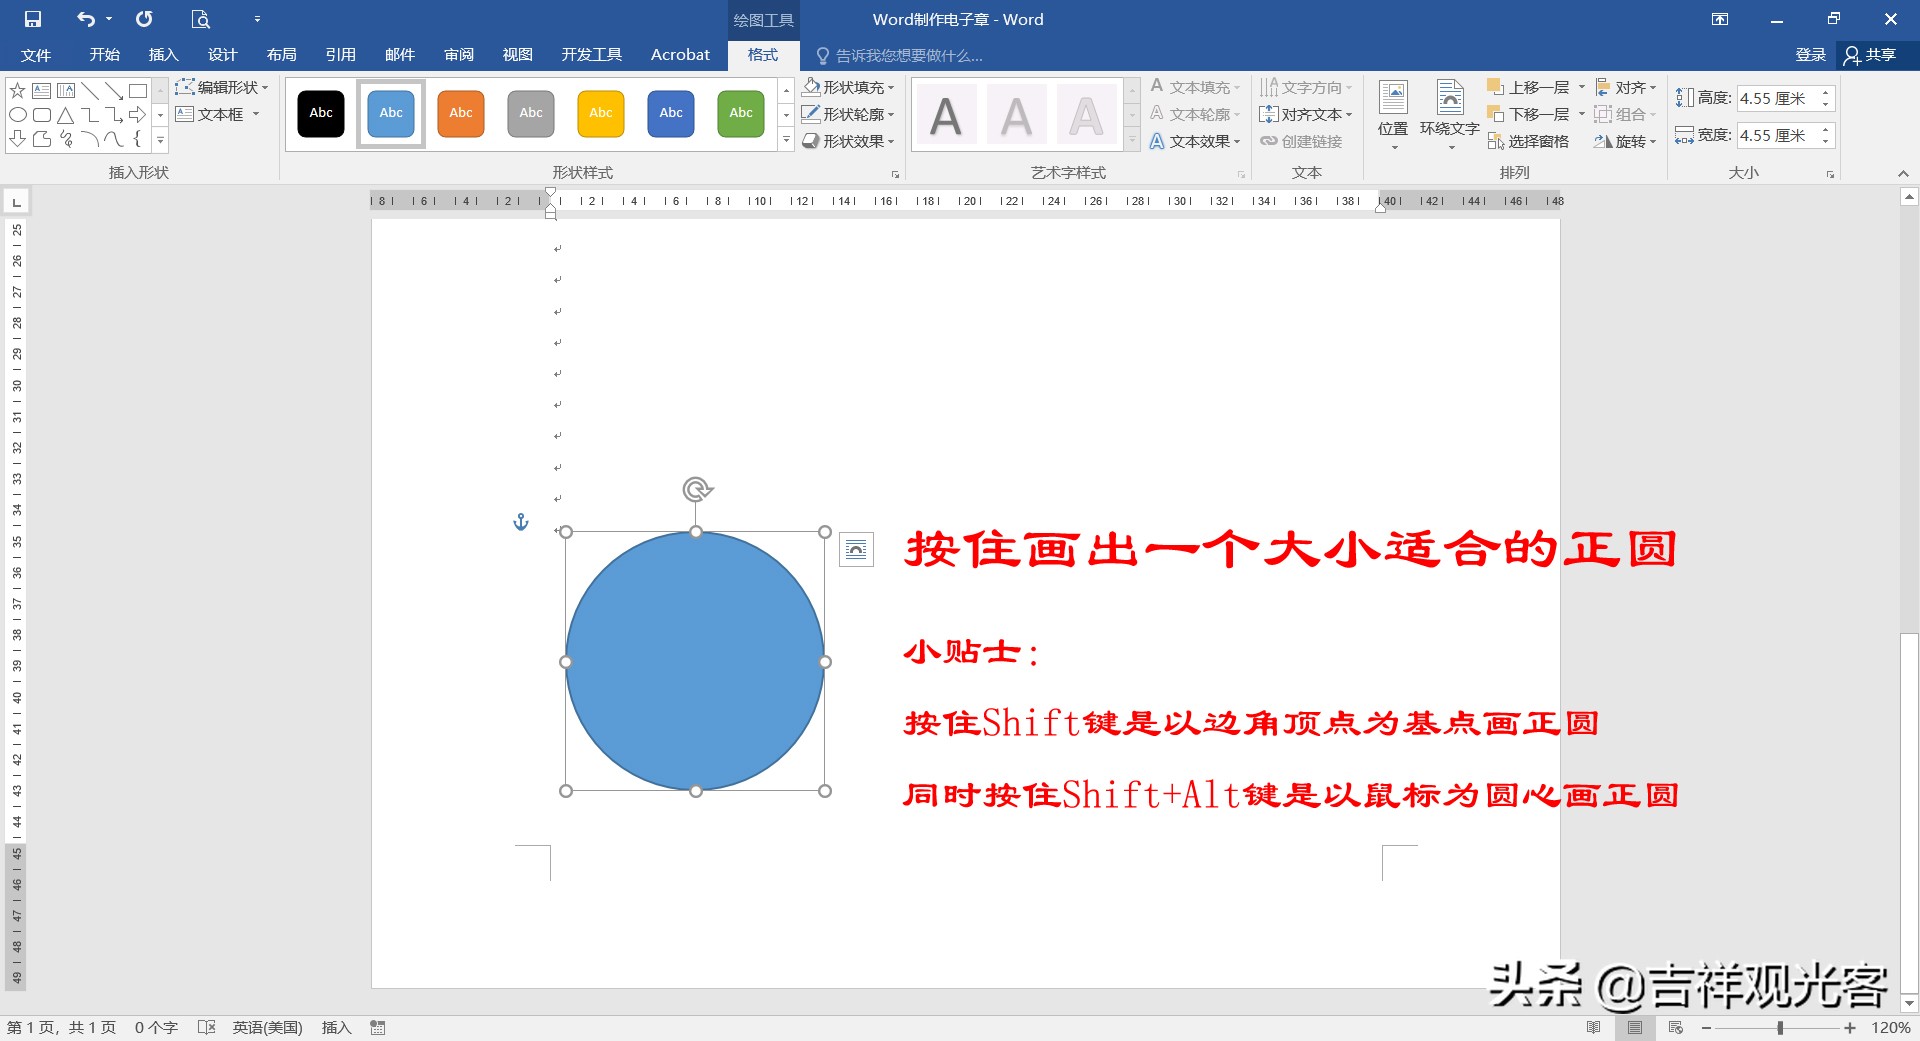Select the freeform shape tool
The height and width of the screenshot is (1041, 1920).
coord(41,139)
